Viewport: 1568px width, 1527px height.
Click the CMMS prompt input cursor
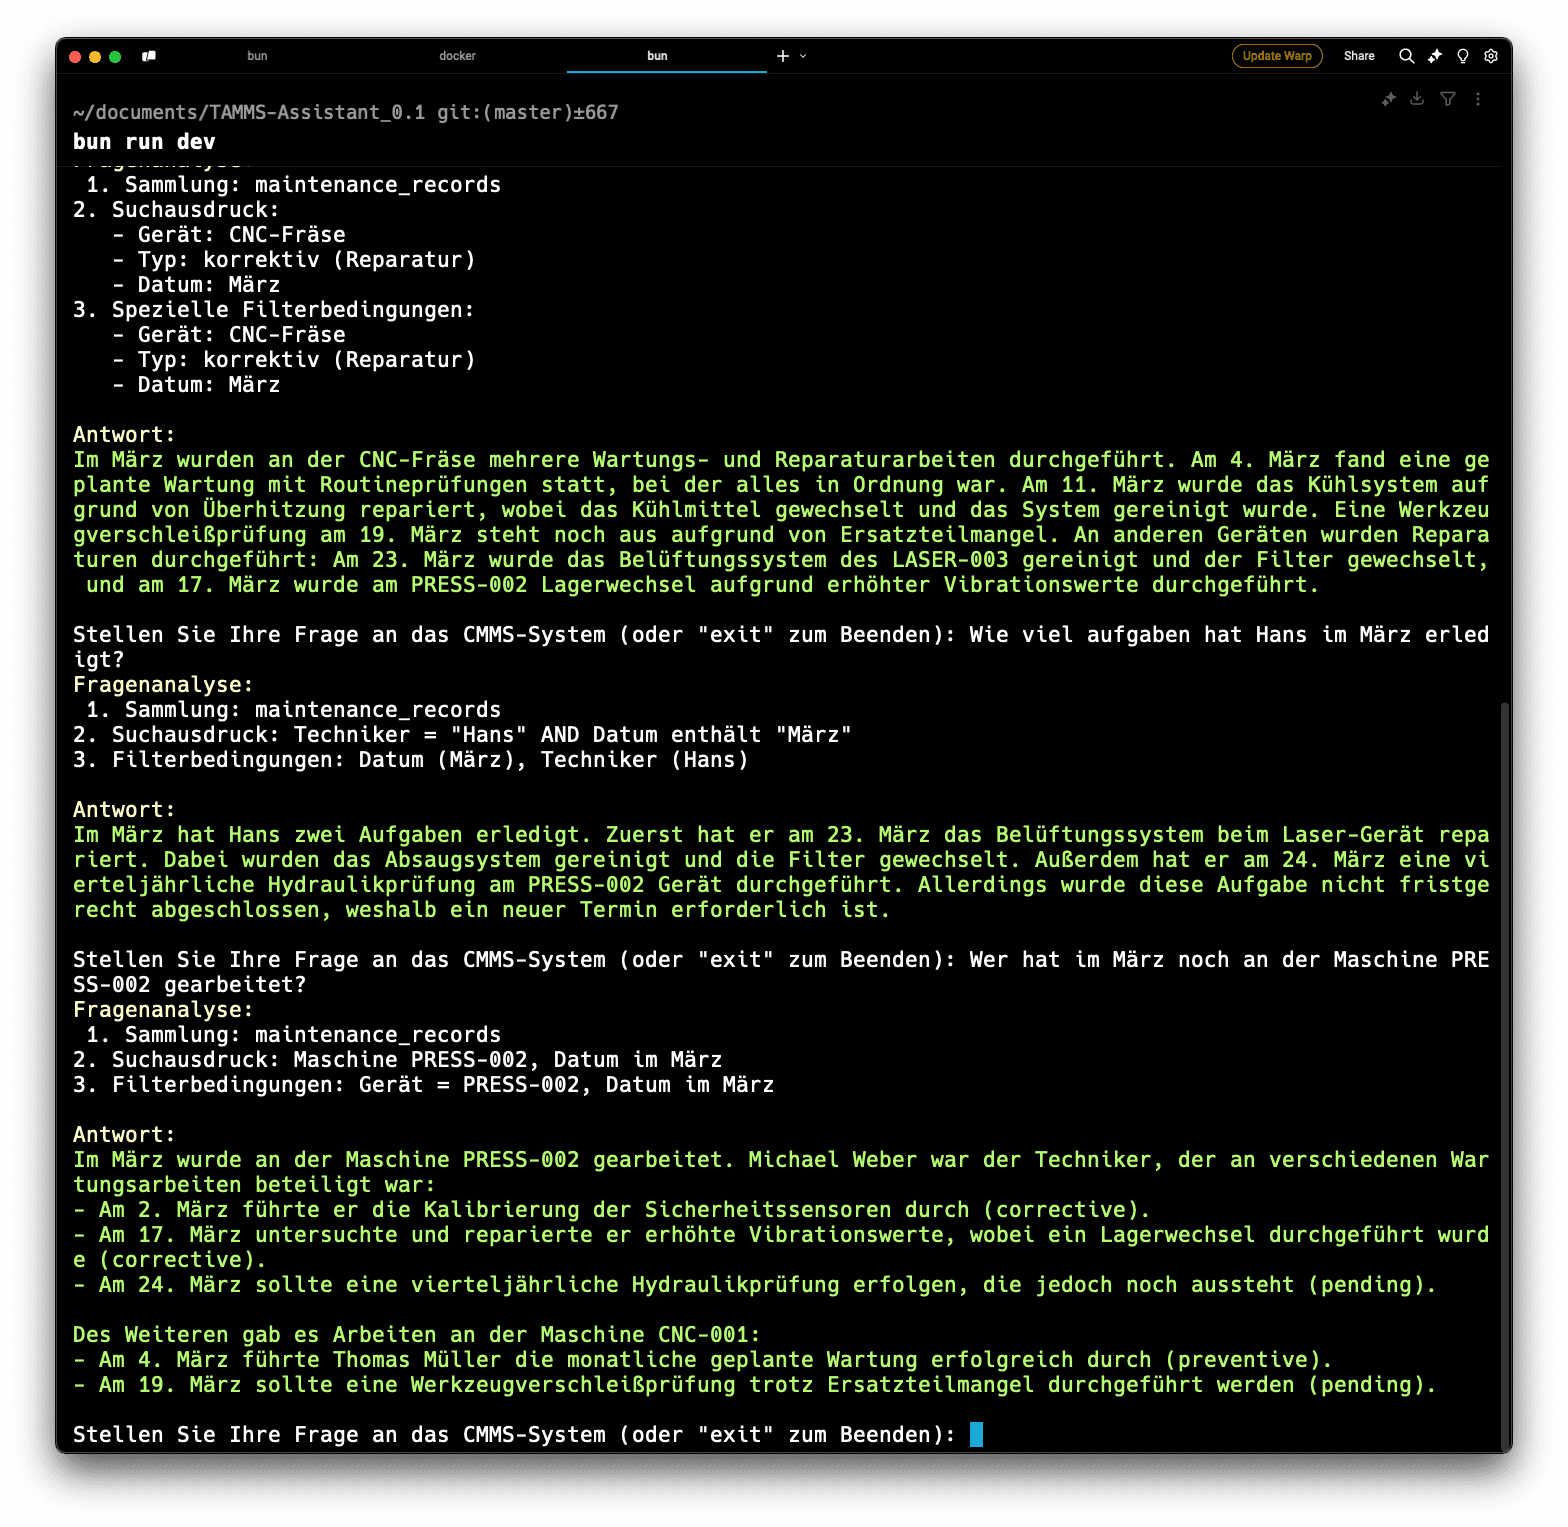tap(976, 1434)
